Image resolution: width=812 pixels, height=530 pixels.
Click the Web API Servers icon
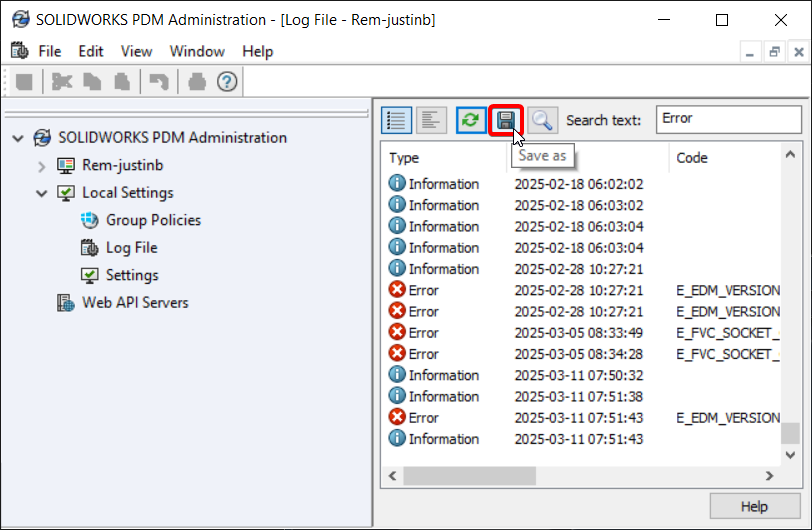point(66,303)
